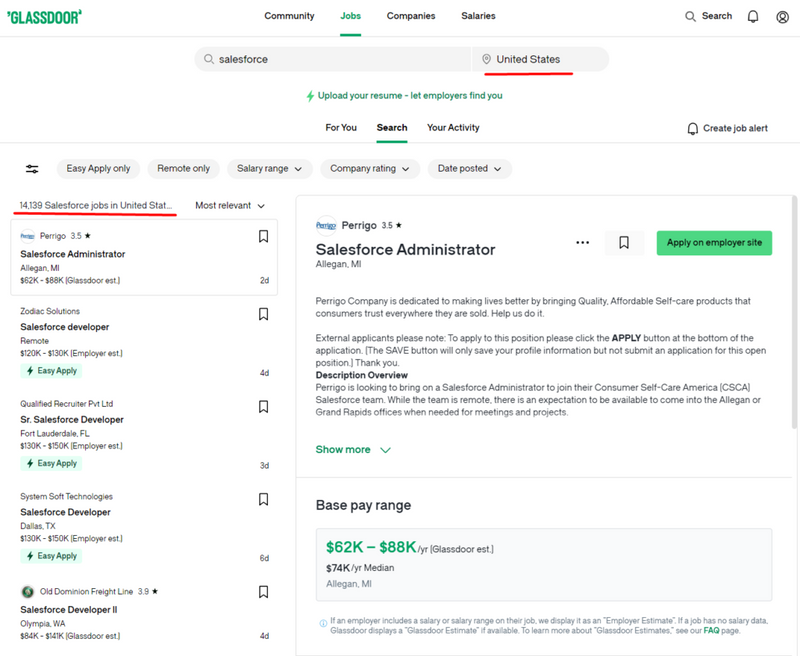
Task: Click the job detail panel scrollbar
Action: coord(794,312)
